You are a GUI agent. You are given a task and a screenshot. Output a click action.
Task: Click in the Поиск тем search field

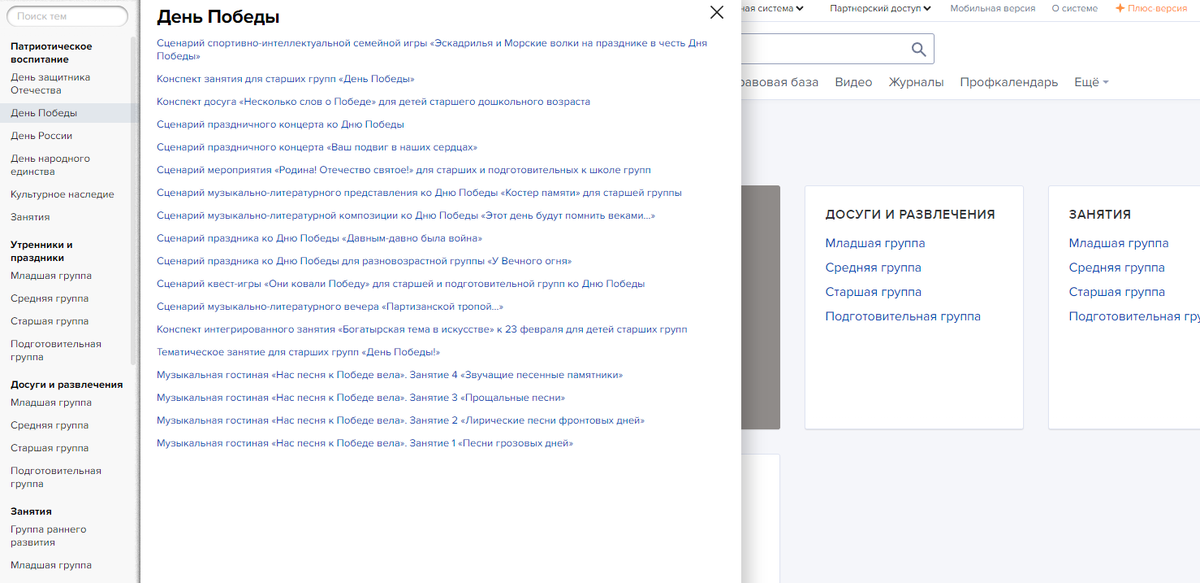[x=68, y=16]
